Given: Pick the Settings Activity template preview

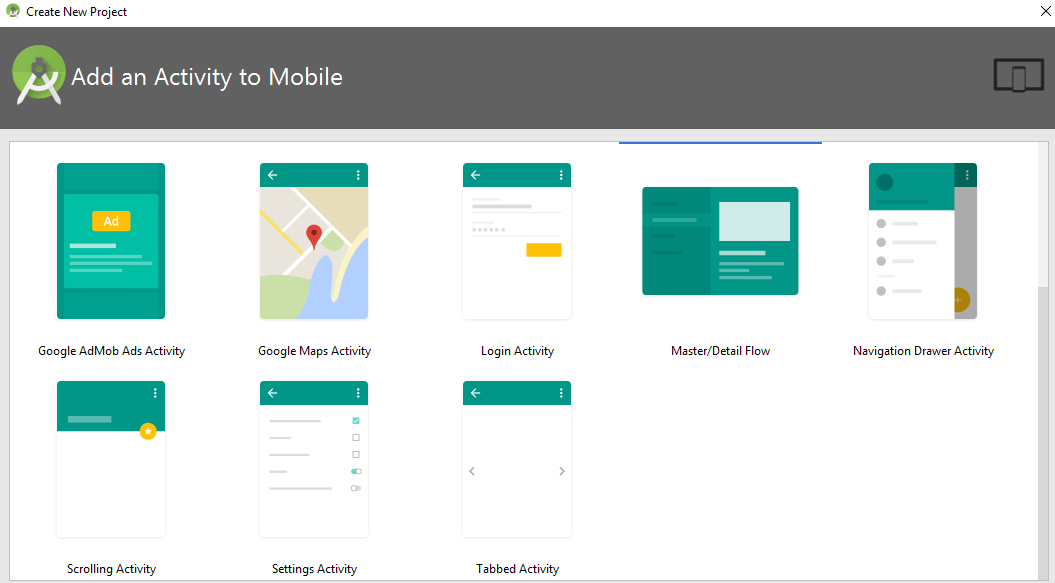Looking at the screenshot, I should pyautogui.click(x=314, y=459).
